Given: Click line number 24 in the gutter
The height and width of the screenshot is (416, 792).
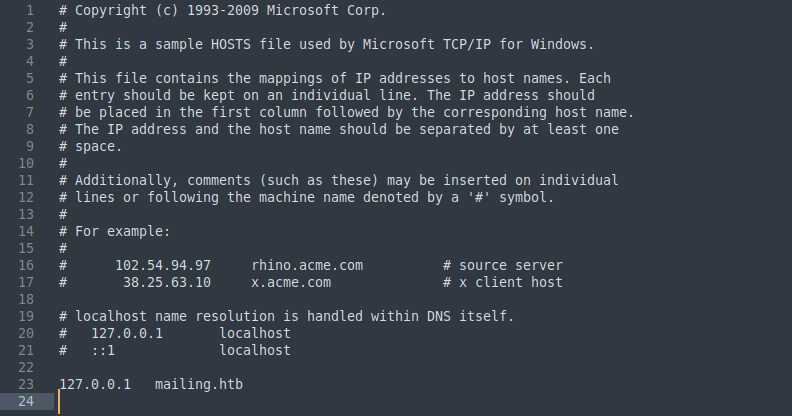Looking at the screenshot, I should [26, 401].
